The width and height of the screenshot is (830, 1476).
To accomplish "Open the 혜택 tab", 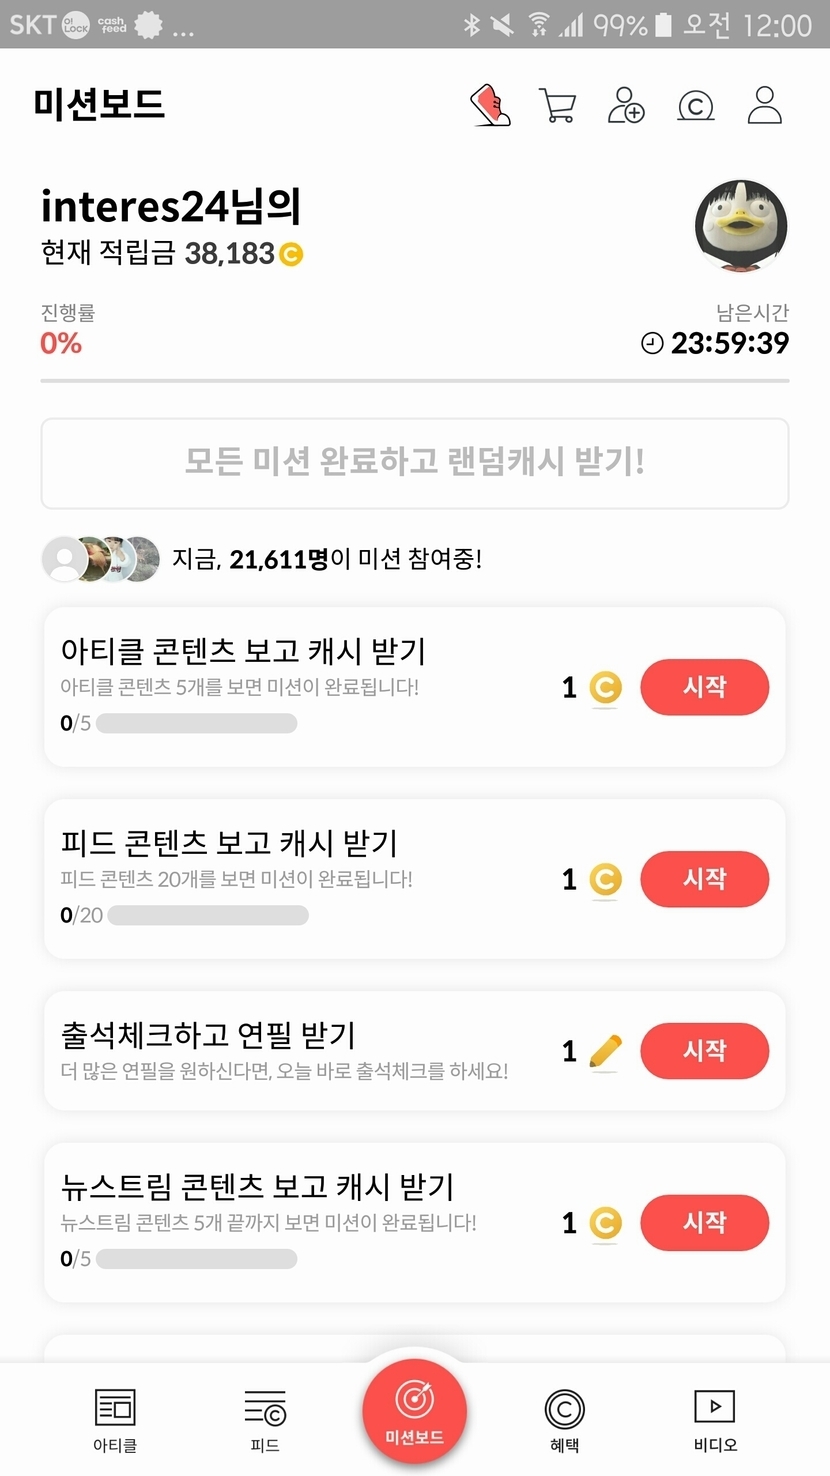I will point(564,1418).
